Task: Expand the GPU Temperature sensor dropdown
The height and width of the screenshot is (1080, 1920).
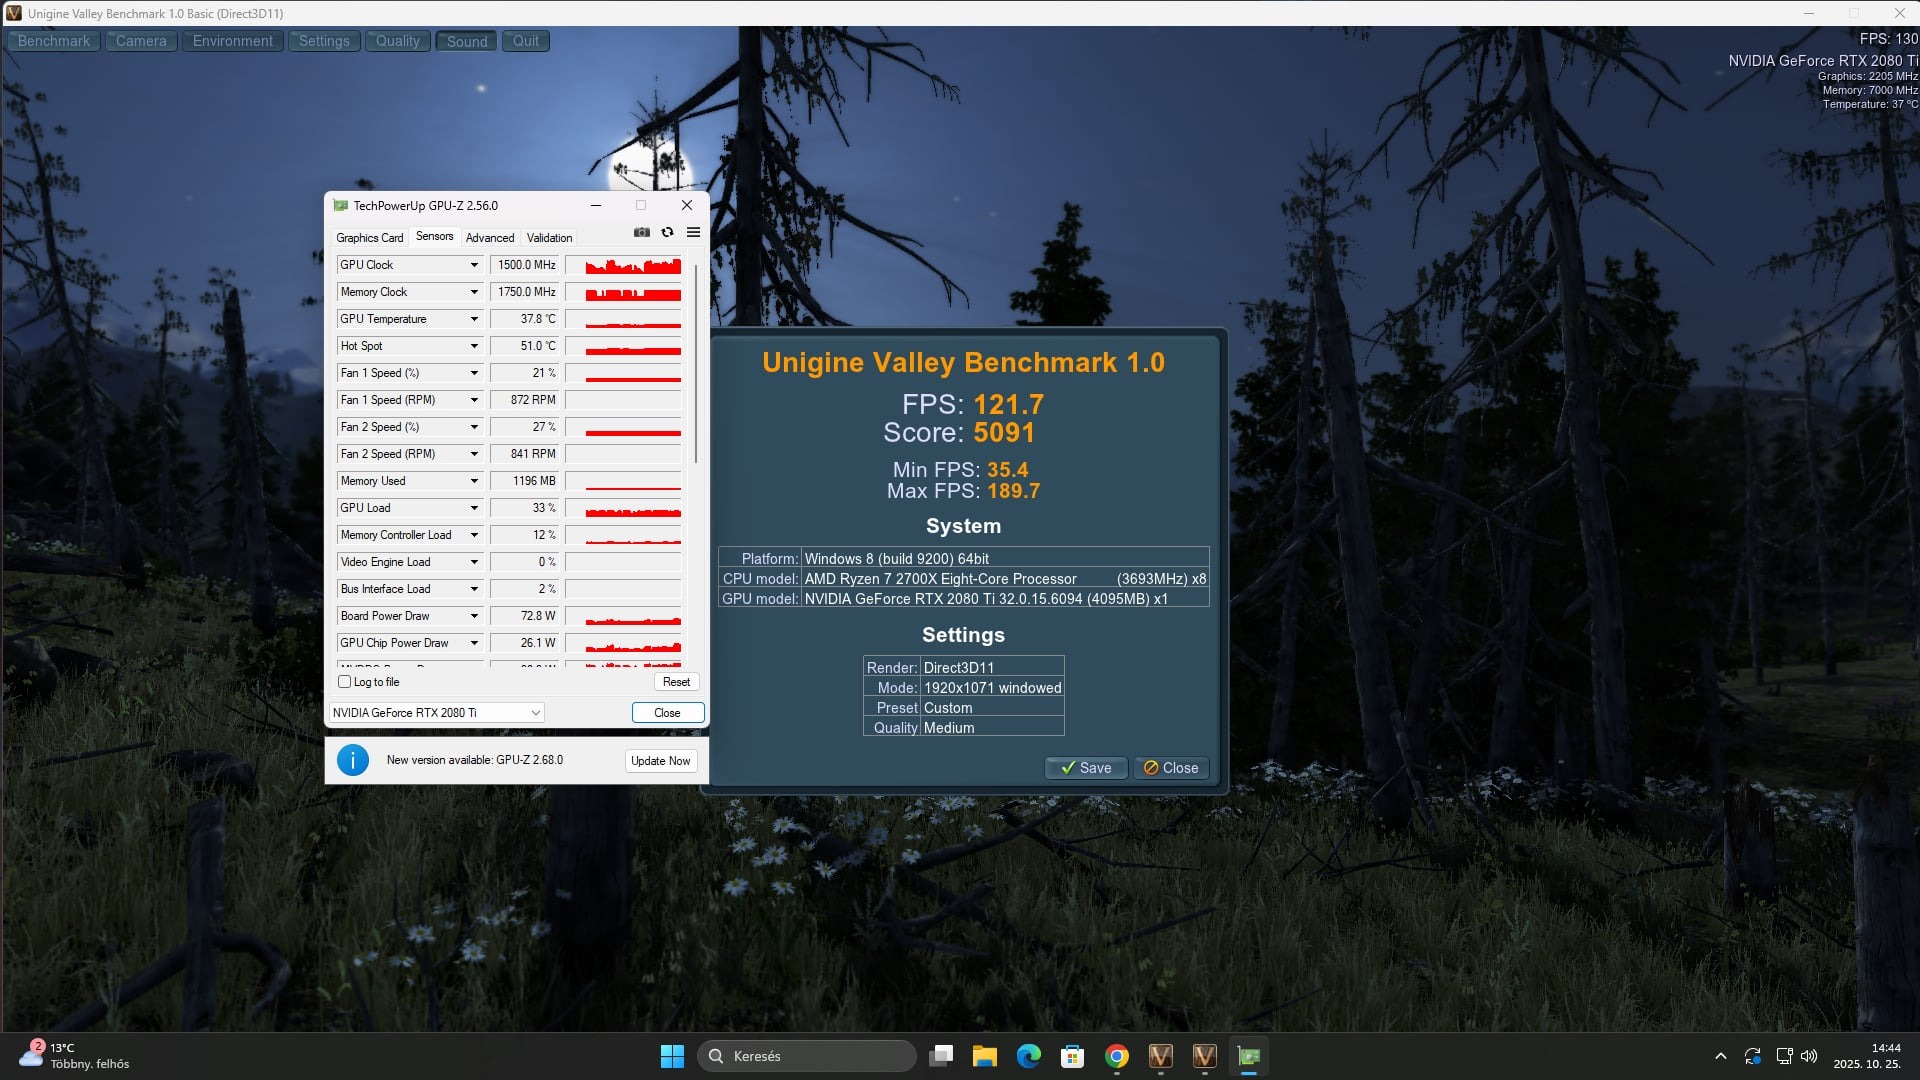Action: coord(474,319)
